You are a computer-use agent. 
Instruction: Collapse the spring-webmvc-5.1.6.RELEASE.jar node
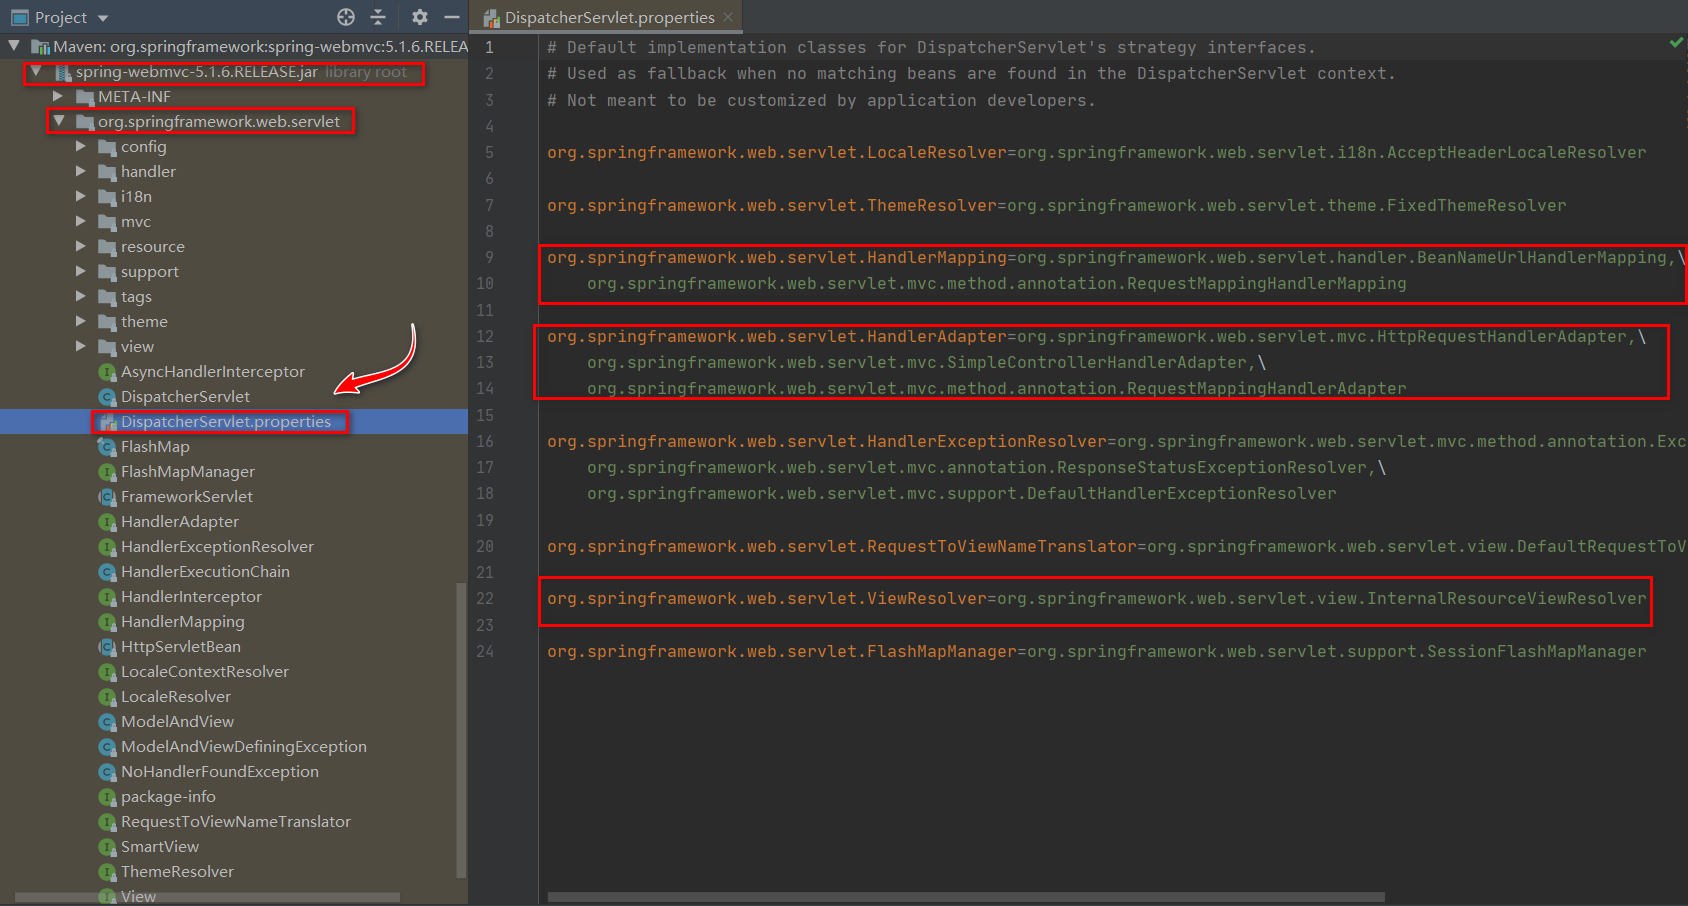(36, 71)
